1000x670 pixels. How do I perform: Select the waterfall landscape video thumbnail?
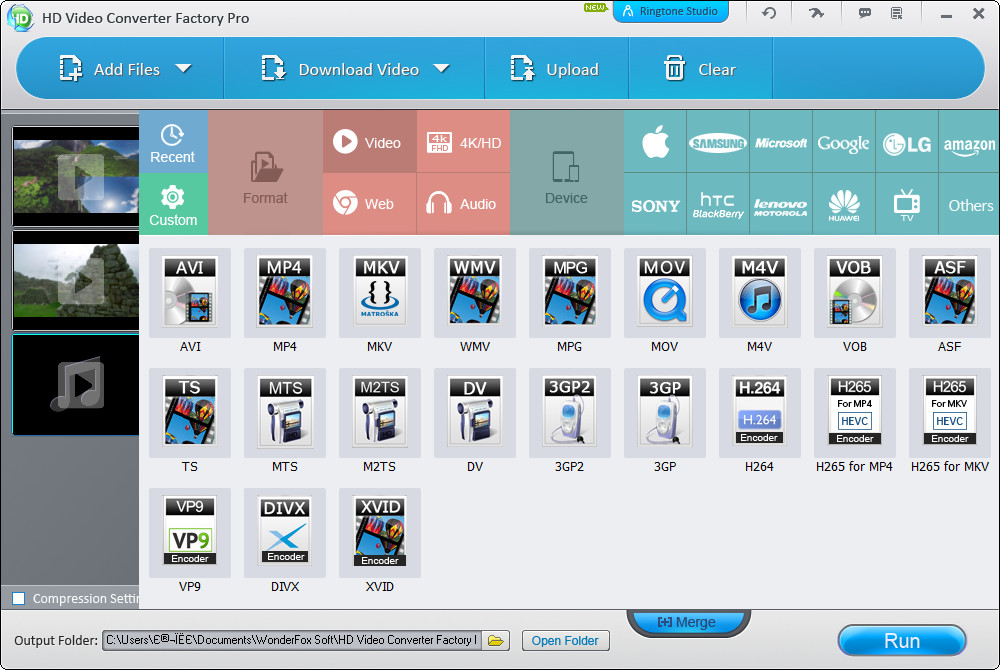point(76,177)
